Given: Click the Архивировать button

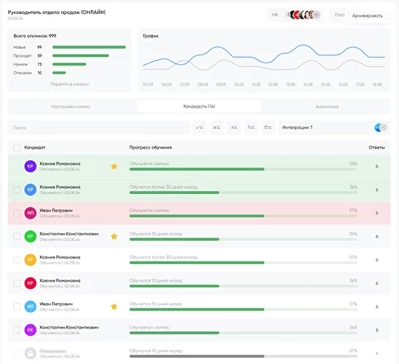Looking at the screenshot, I should [367, 16].
